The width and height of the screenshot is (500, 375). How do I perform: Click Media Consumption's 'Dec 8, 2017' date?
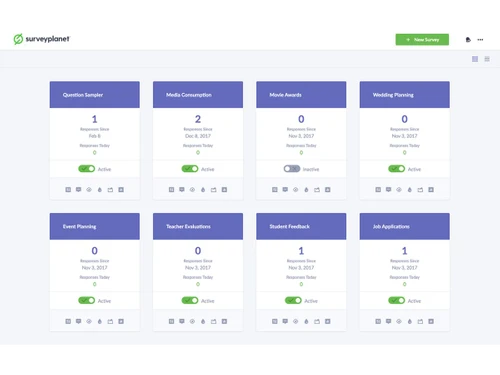tap(198, 136)
